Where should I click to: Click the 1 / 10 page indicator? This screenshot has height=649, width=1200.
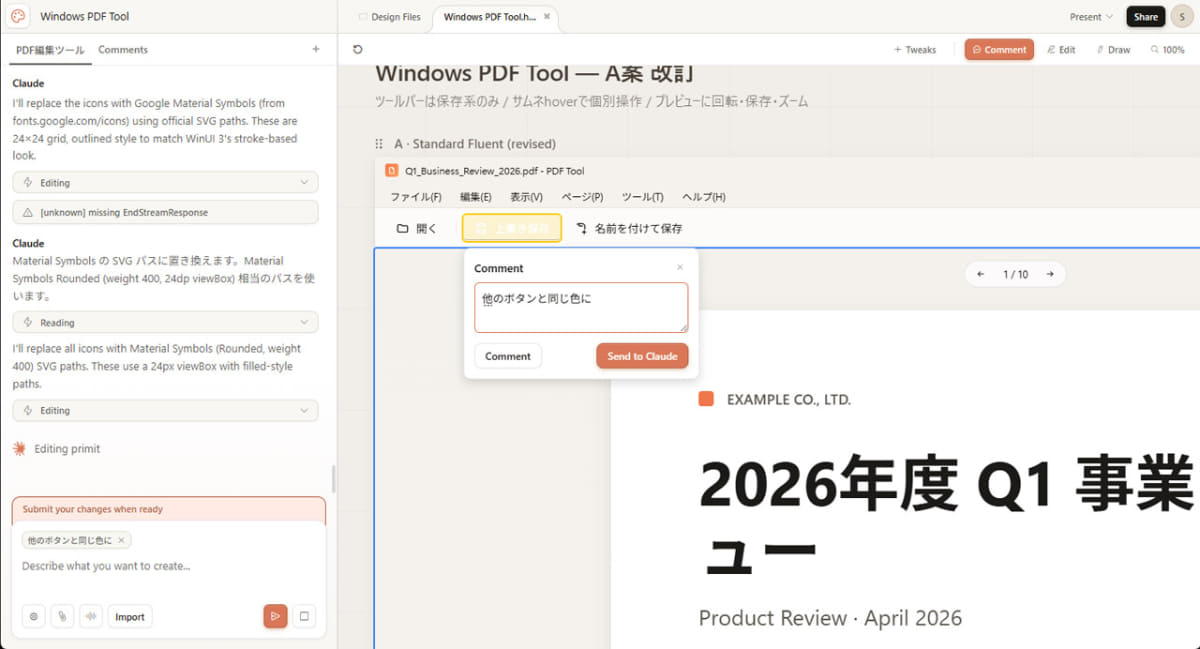point(1016,274)
